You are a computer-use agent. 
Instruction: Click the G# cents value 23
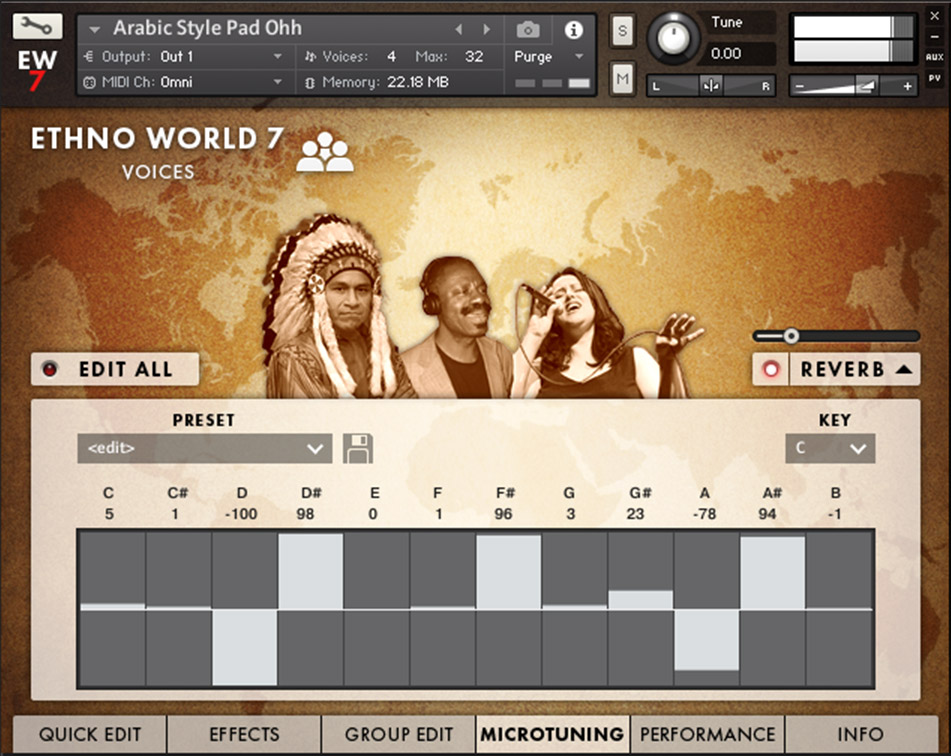(x=635, y=514)
